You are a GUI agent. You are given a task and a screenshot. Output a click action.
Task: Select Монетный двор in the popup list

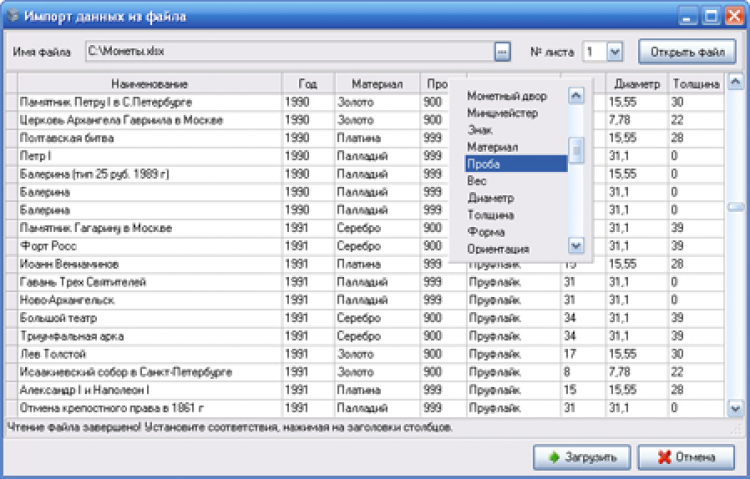click(x=516, y=96)
